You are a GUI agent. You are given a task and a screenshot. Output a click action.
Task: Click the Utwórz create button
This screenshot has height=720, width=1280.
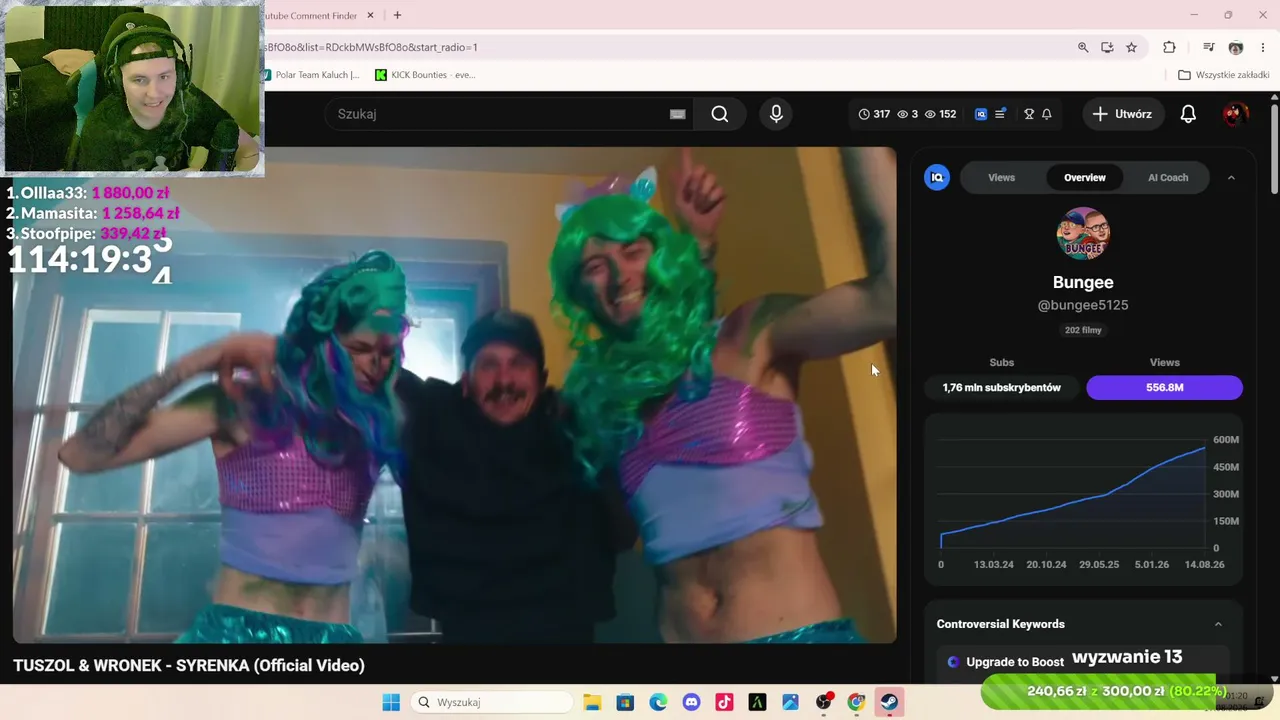(x=1122, y=114)
